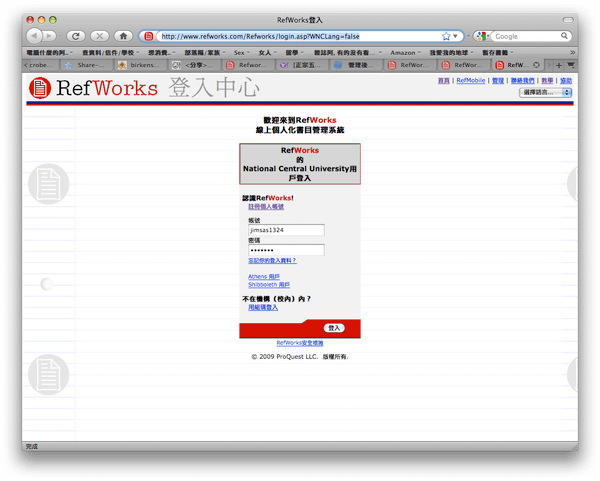600x481 pixels.
Task: Open the Shibboleth 用戶 link
Action: 269,285
